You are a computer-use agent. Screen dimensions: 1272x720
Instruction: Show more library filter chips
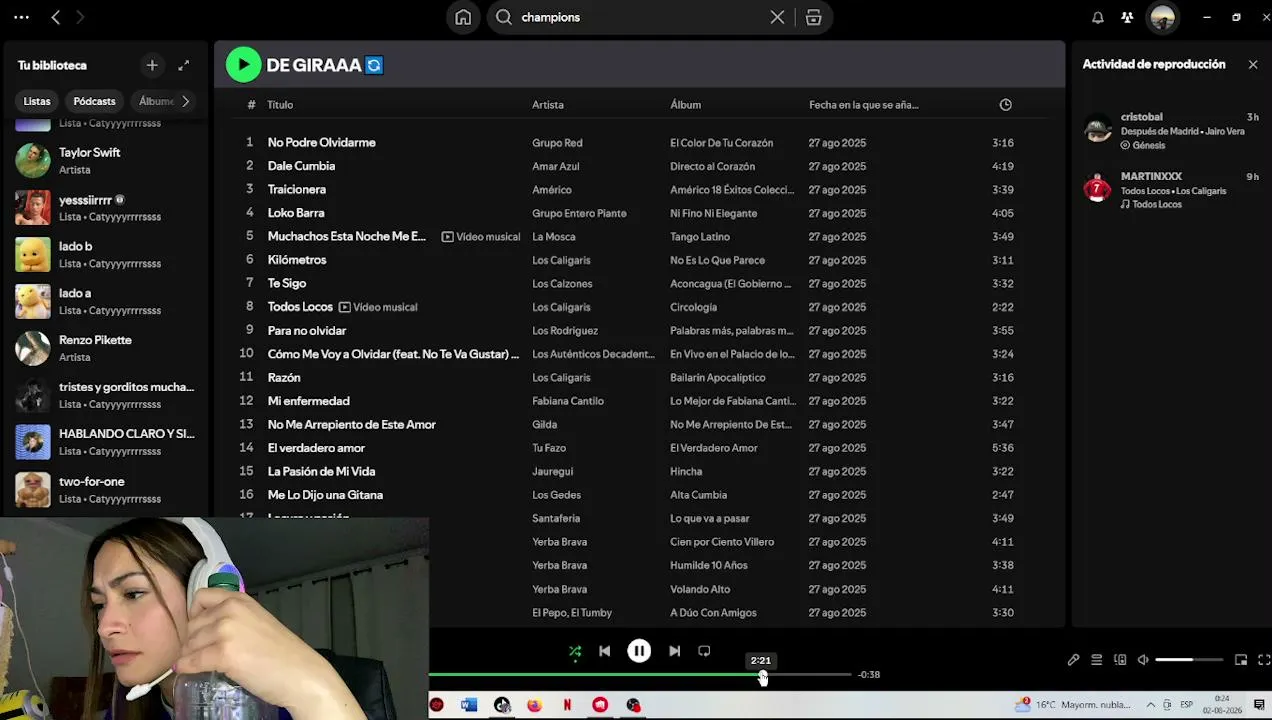point(185,101)
